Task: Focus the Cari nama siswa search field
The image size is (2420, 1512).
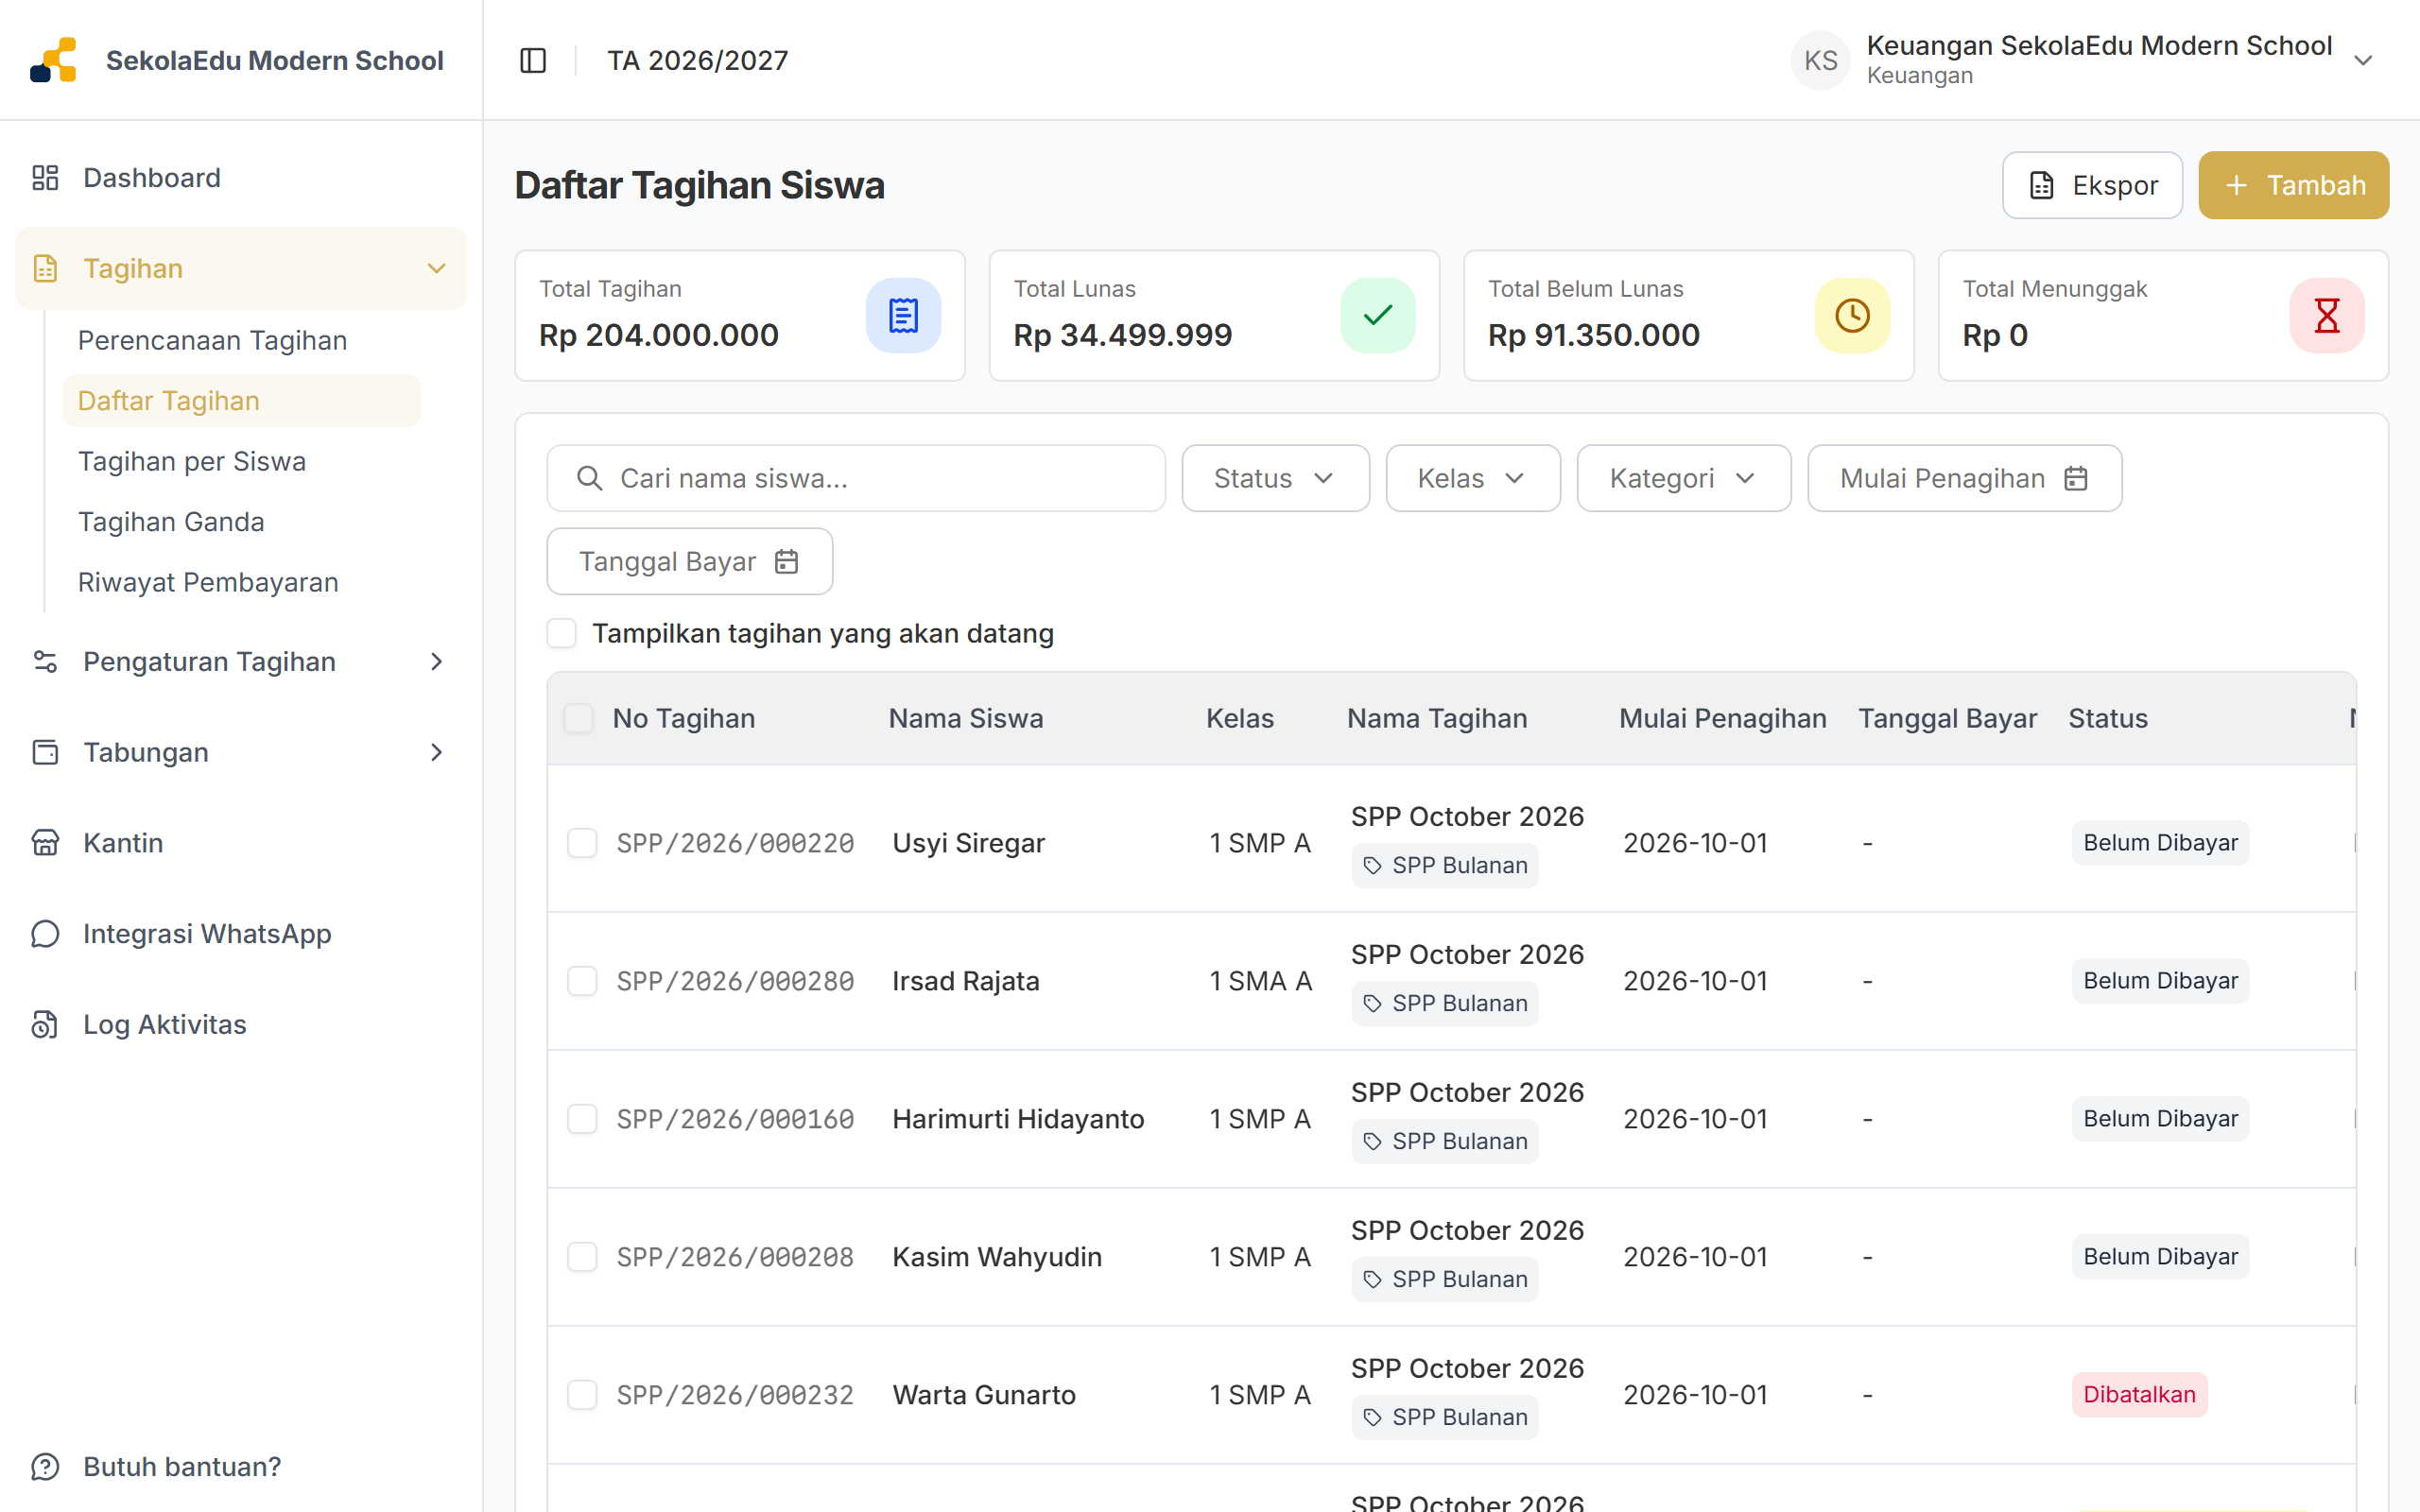Action: coord(856,478)
